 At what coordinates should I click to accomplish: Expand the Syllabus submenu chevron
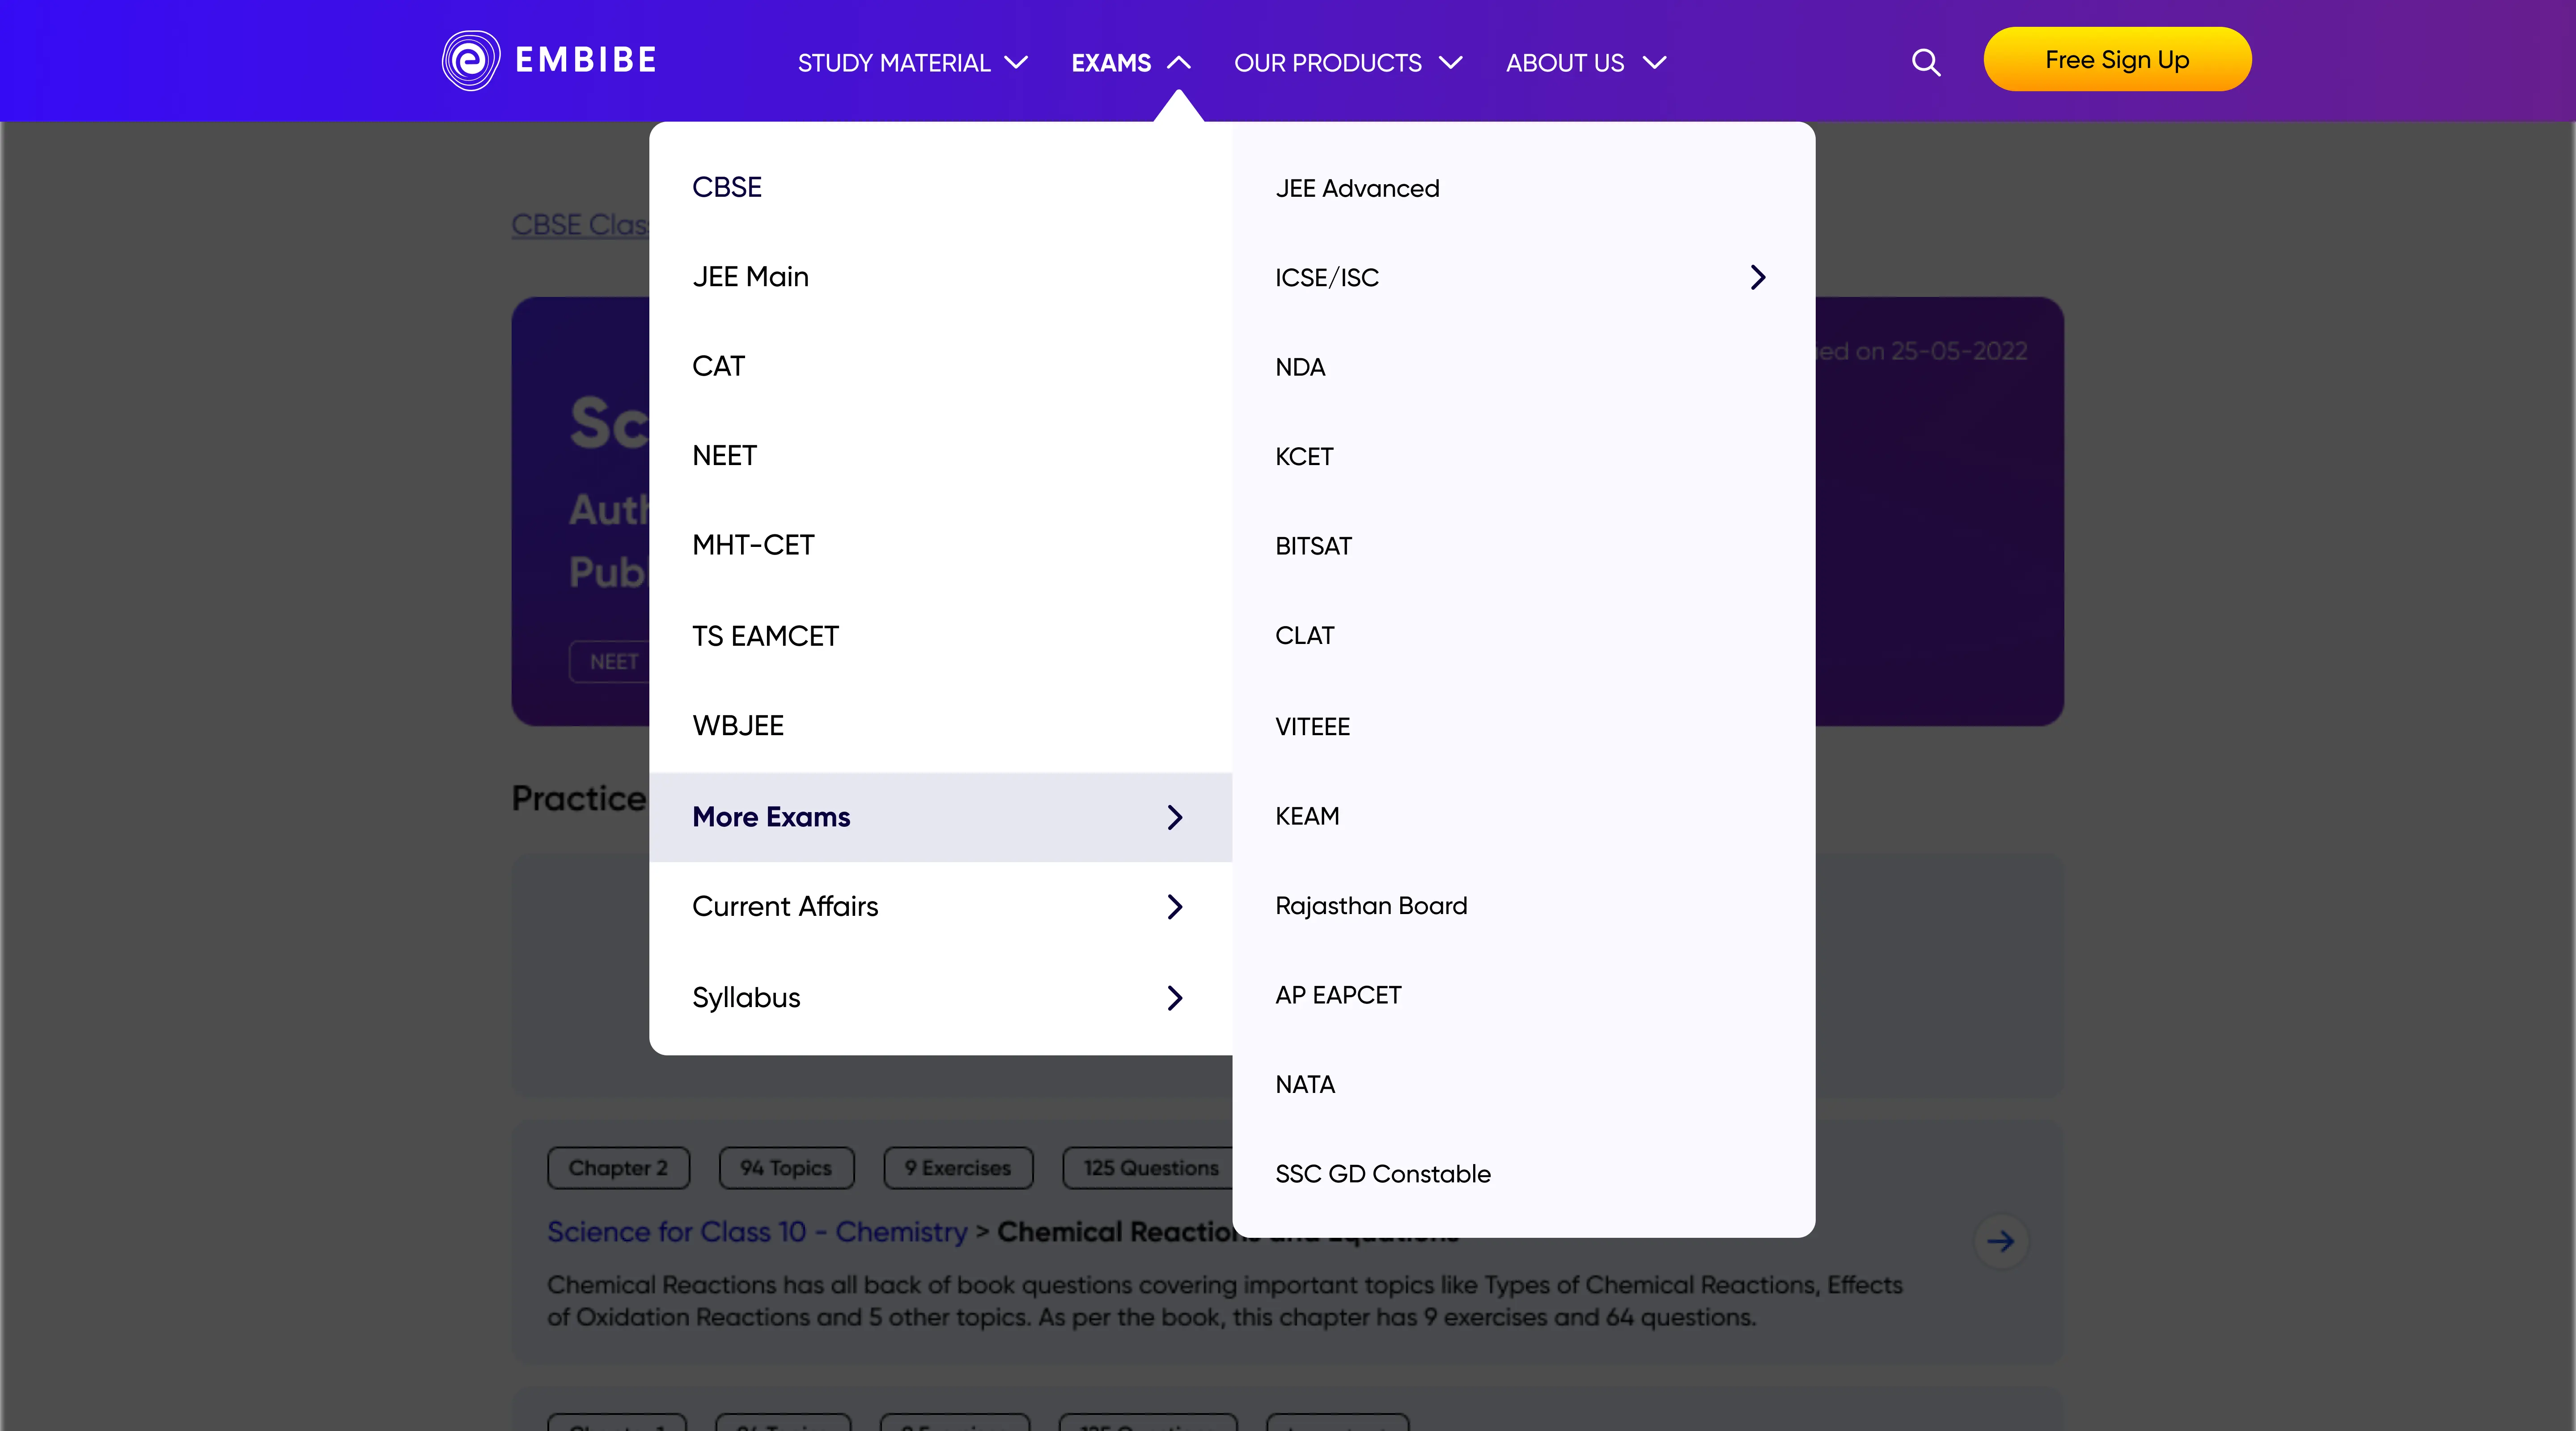tap(1175, 998)
